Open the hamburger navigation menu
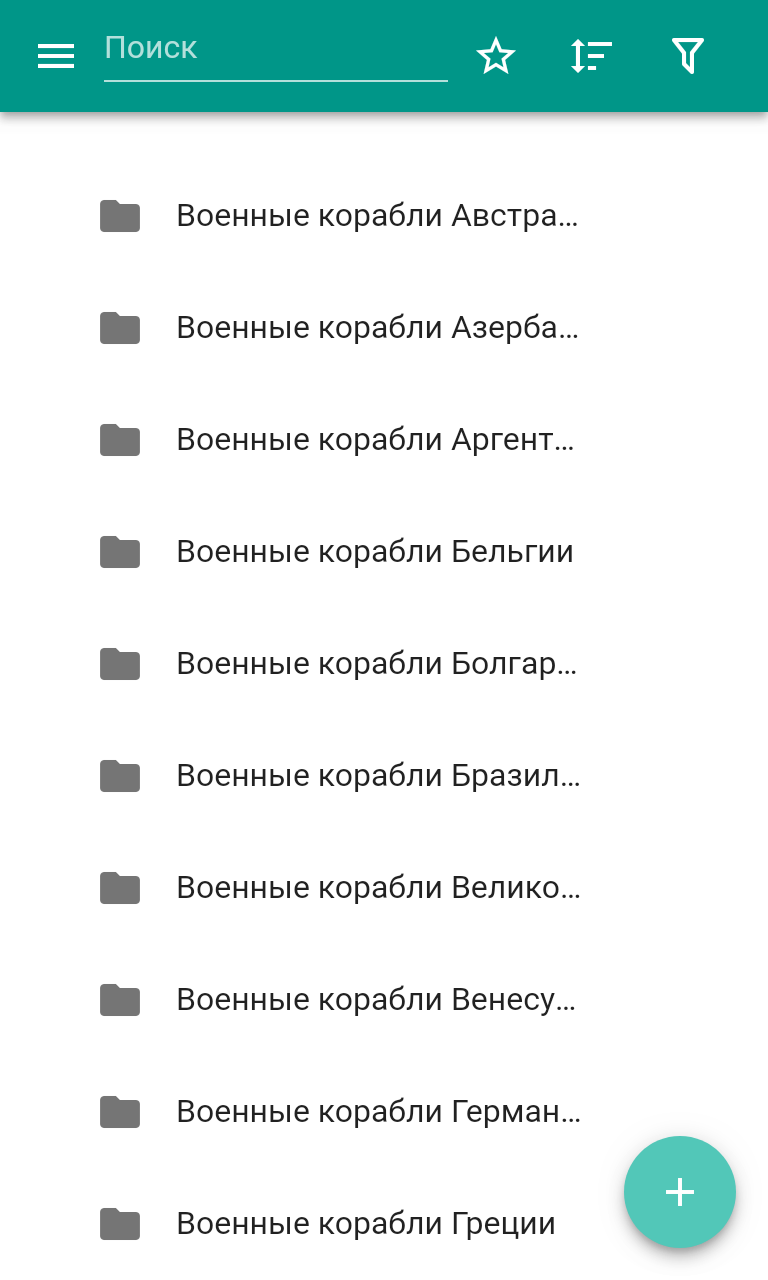The width and height of the screenshot is (768, 1280). (x=56, y=56)
